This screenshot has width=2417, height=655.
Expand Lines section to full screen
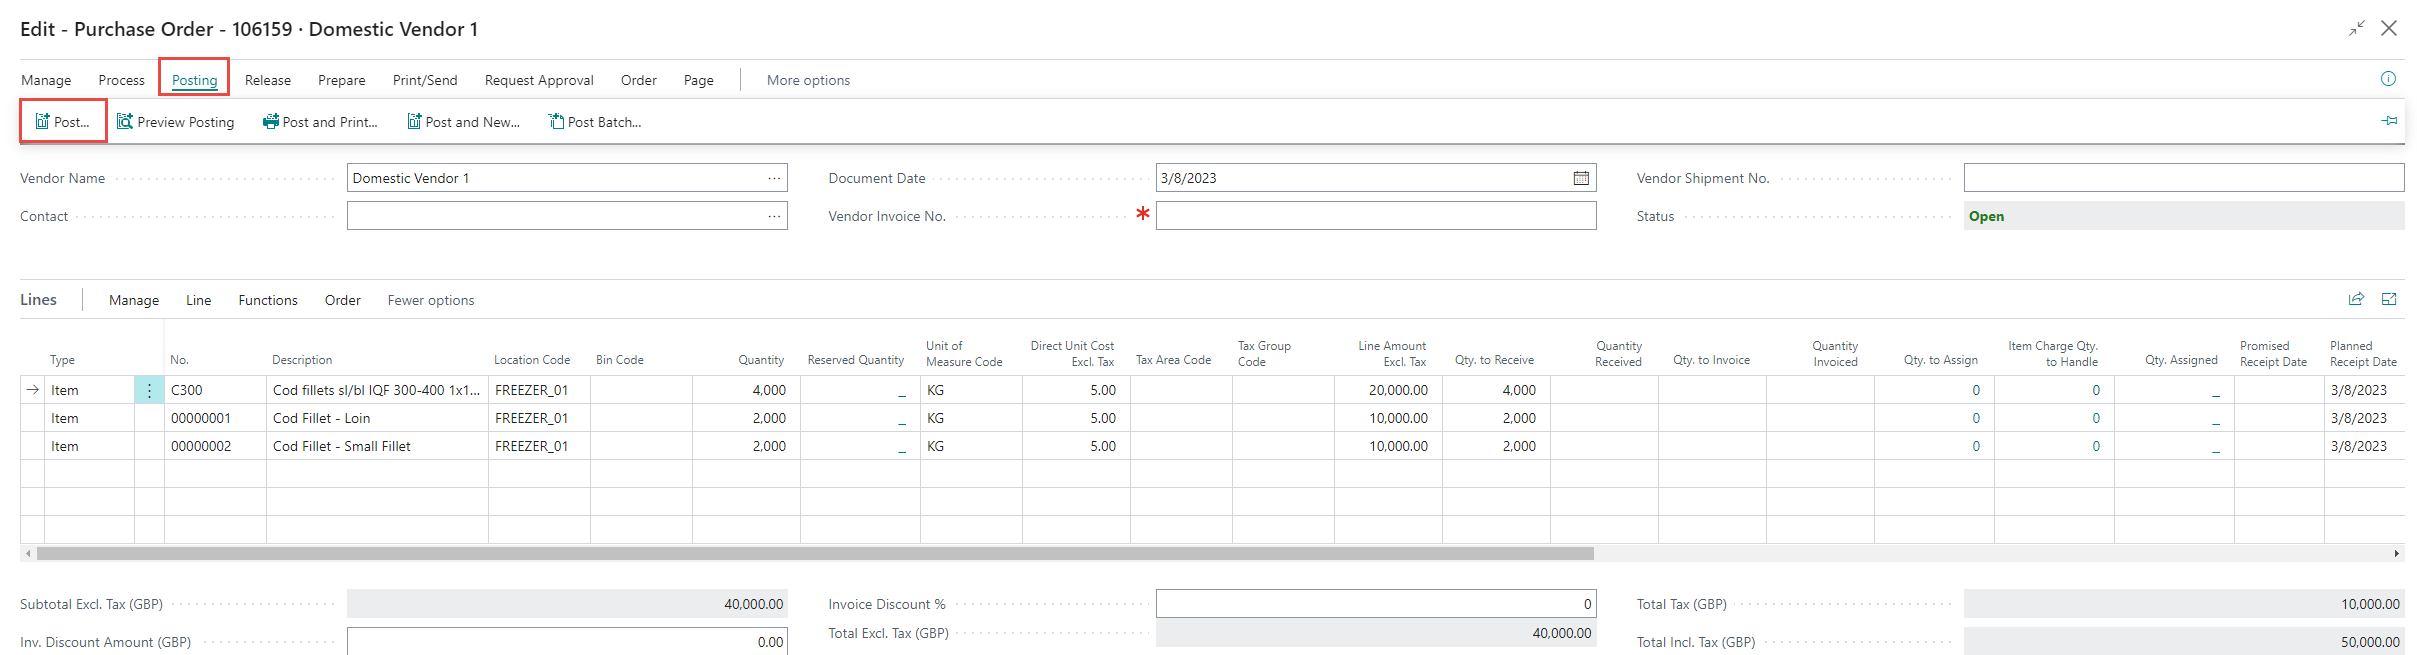2389,299
